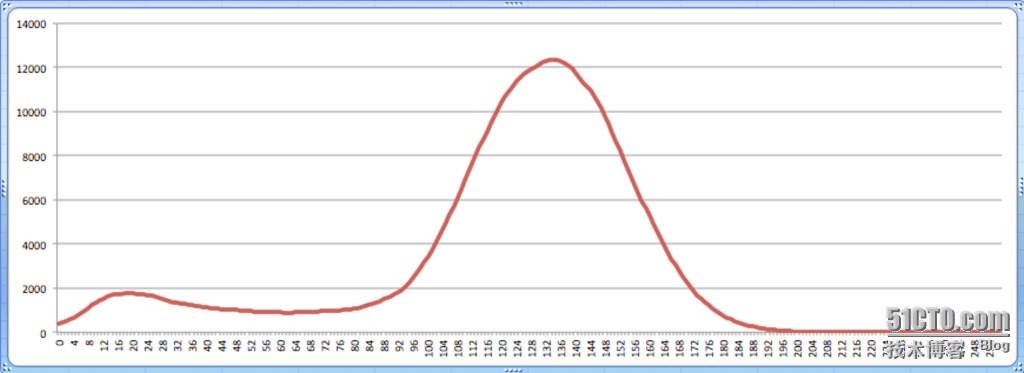Select horizontal axis label 64
Screen dimensions: 1024x373
(297, 346)
